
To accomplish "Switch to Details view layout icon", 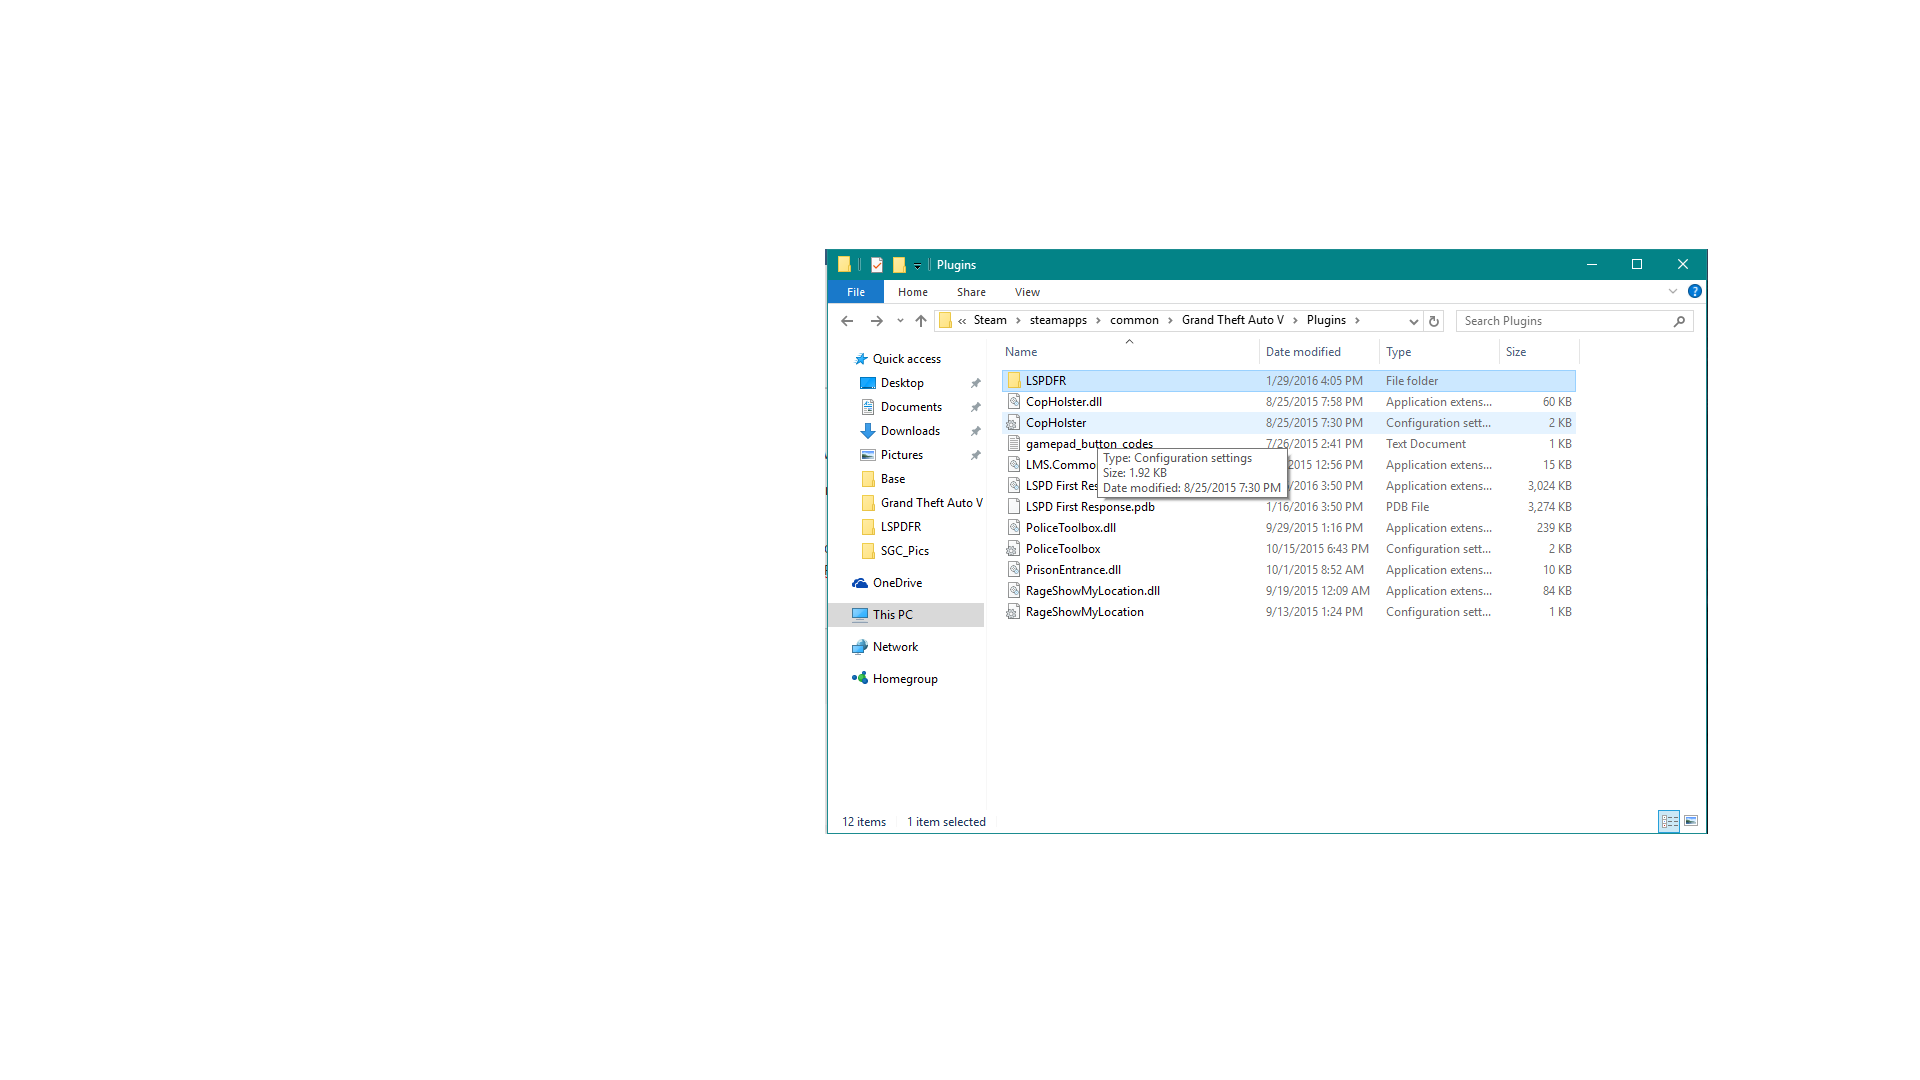I will (x=1669, y=821).
